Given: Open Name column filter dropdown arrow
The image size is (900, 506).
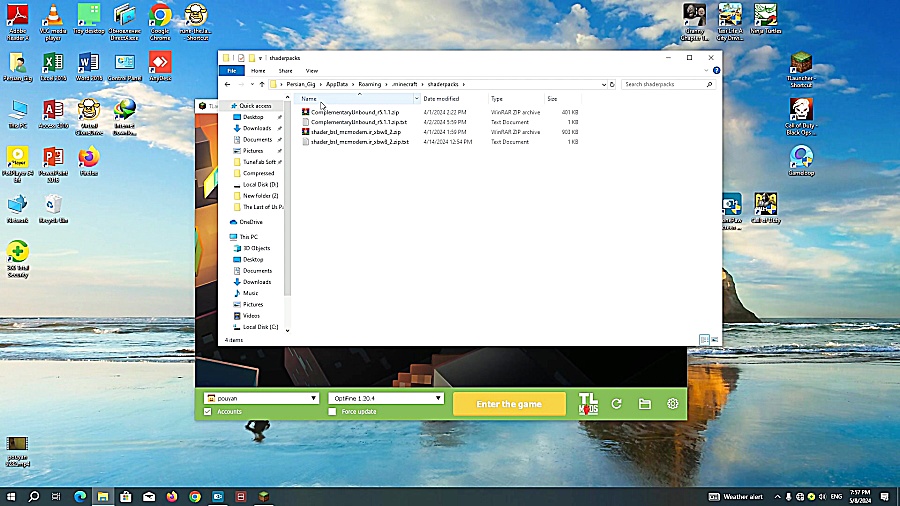Looking at the screenshot, I should point(416,99).
